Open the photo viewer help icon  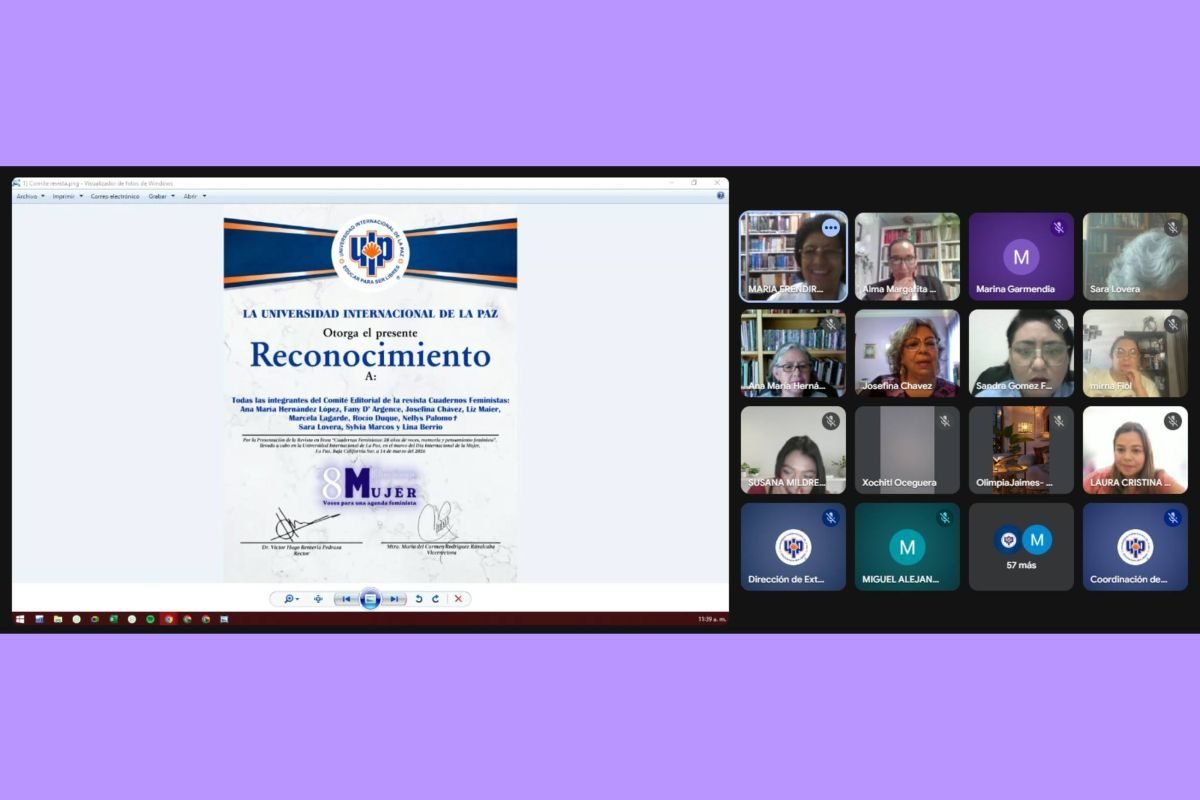[x=720, y=196]
